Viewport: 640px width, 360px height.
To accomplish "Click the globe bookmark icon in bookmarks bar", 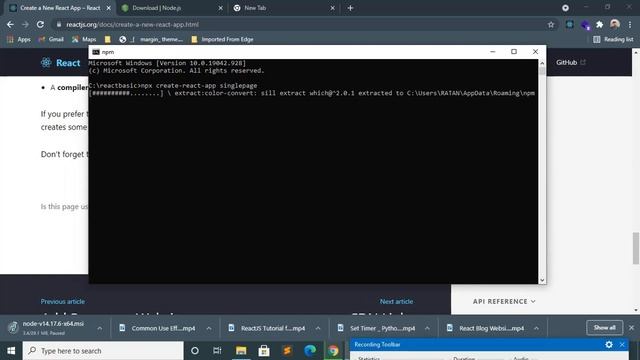I will tap(122, 39).
